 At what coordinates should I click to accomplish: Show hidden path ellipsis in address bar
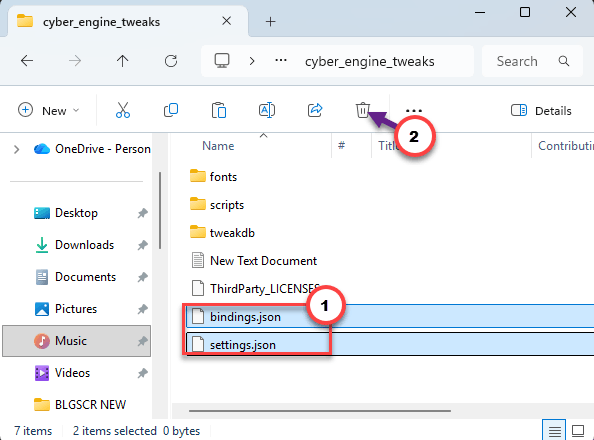281,60
